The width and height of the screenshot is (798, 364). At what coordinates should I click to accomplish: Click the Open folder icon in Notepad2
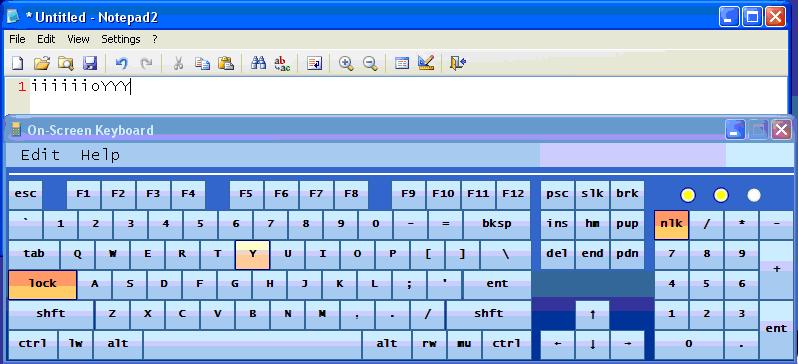42,63
